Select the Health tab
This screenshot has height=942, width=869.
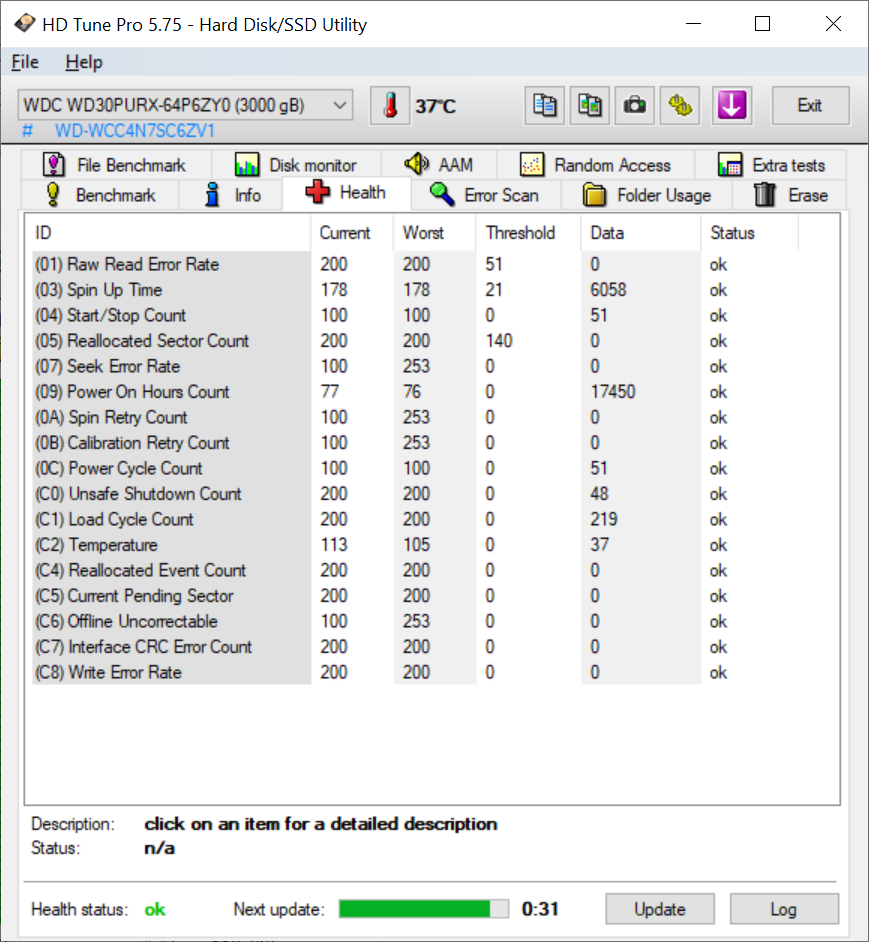point(347,193)
